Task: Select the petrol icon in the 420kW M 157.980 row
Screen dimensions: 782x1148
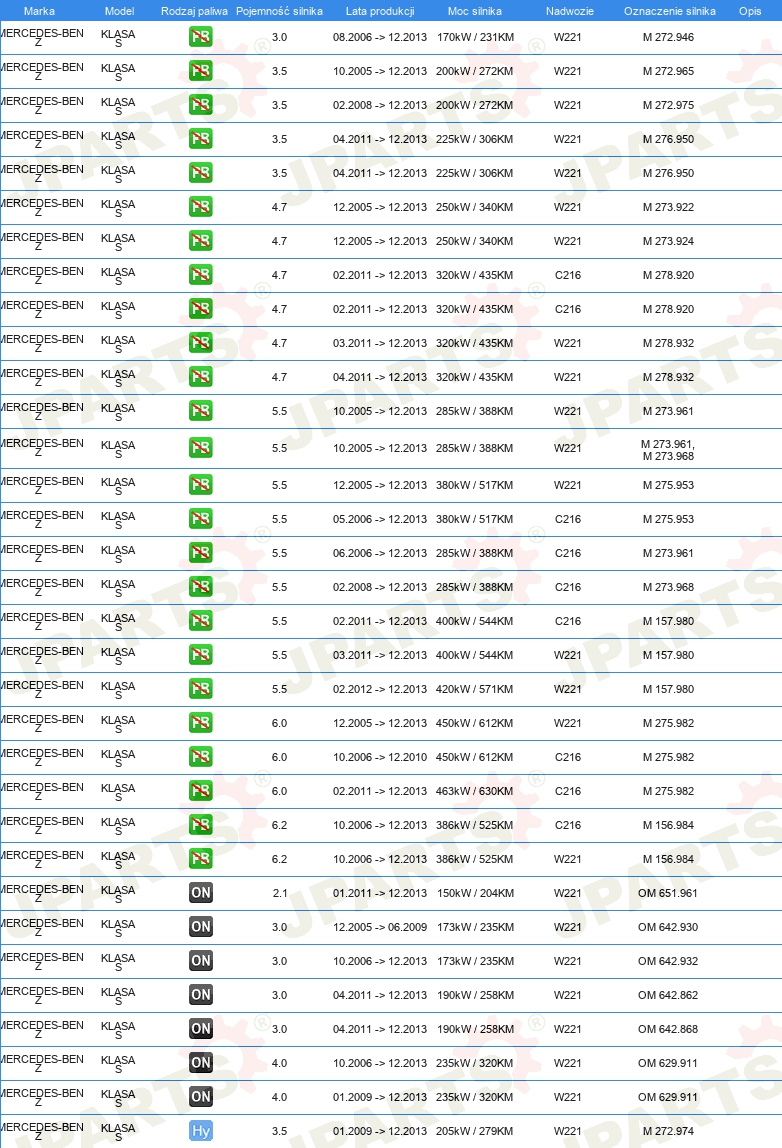Action: point(201,689)
